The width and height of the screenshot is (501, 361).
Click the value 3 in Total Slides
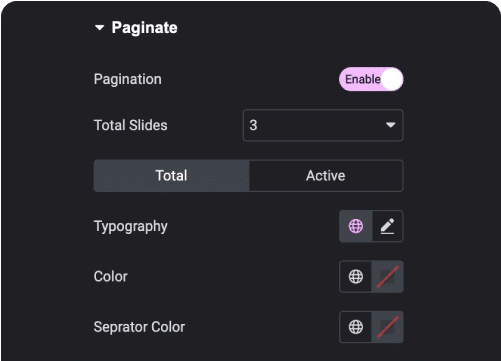[253, 125]
